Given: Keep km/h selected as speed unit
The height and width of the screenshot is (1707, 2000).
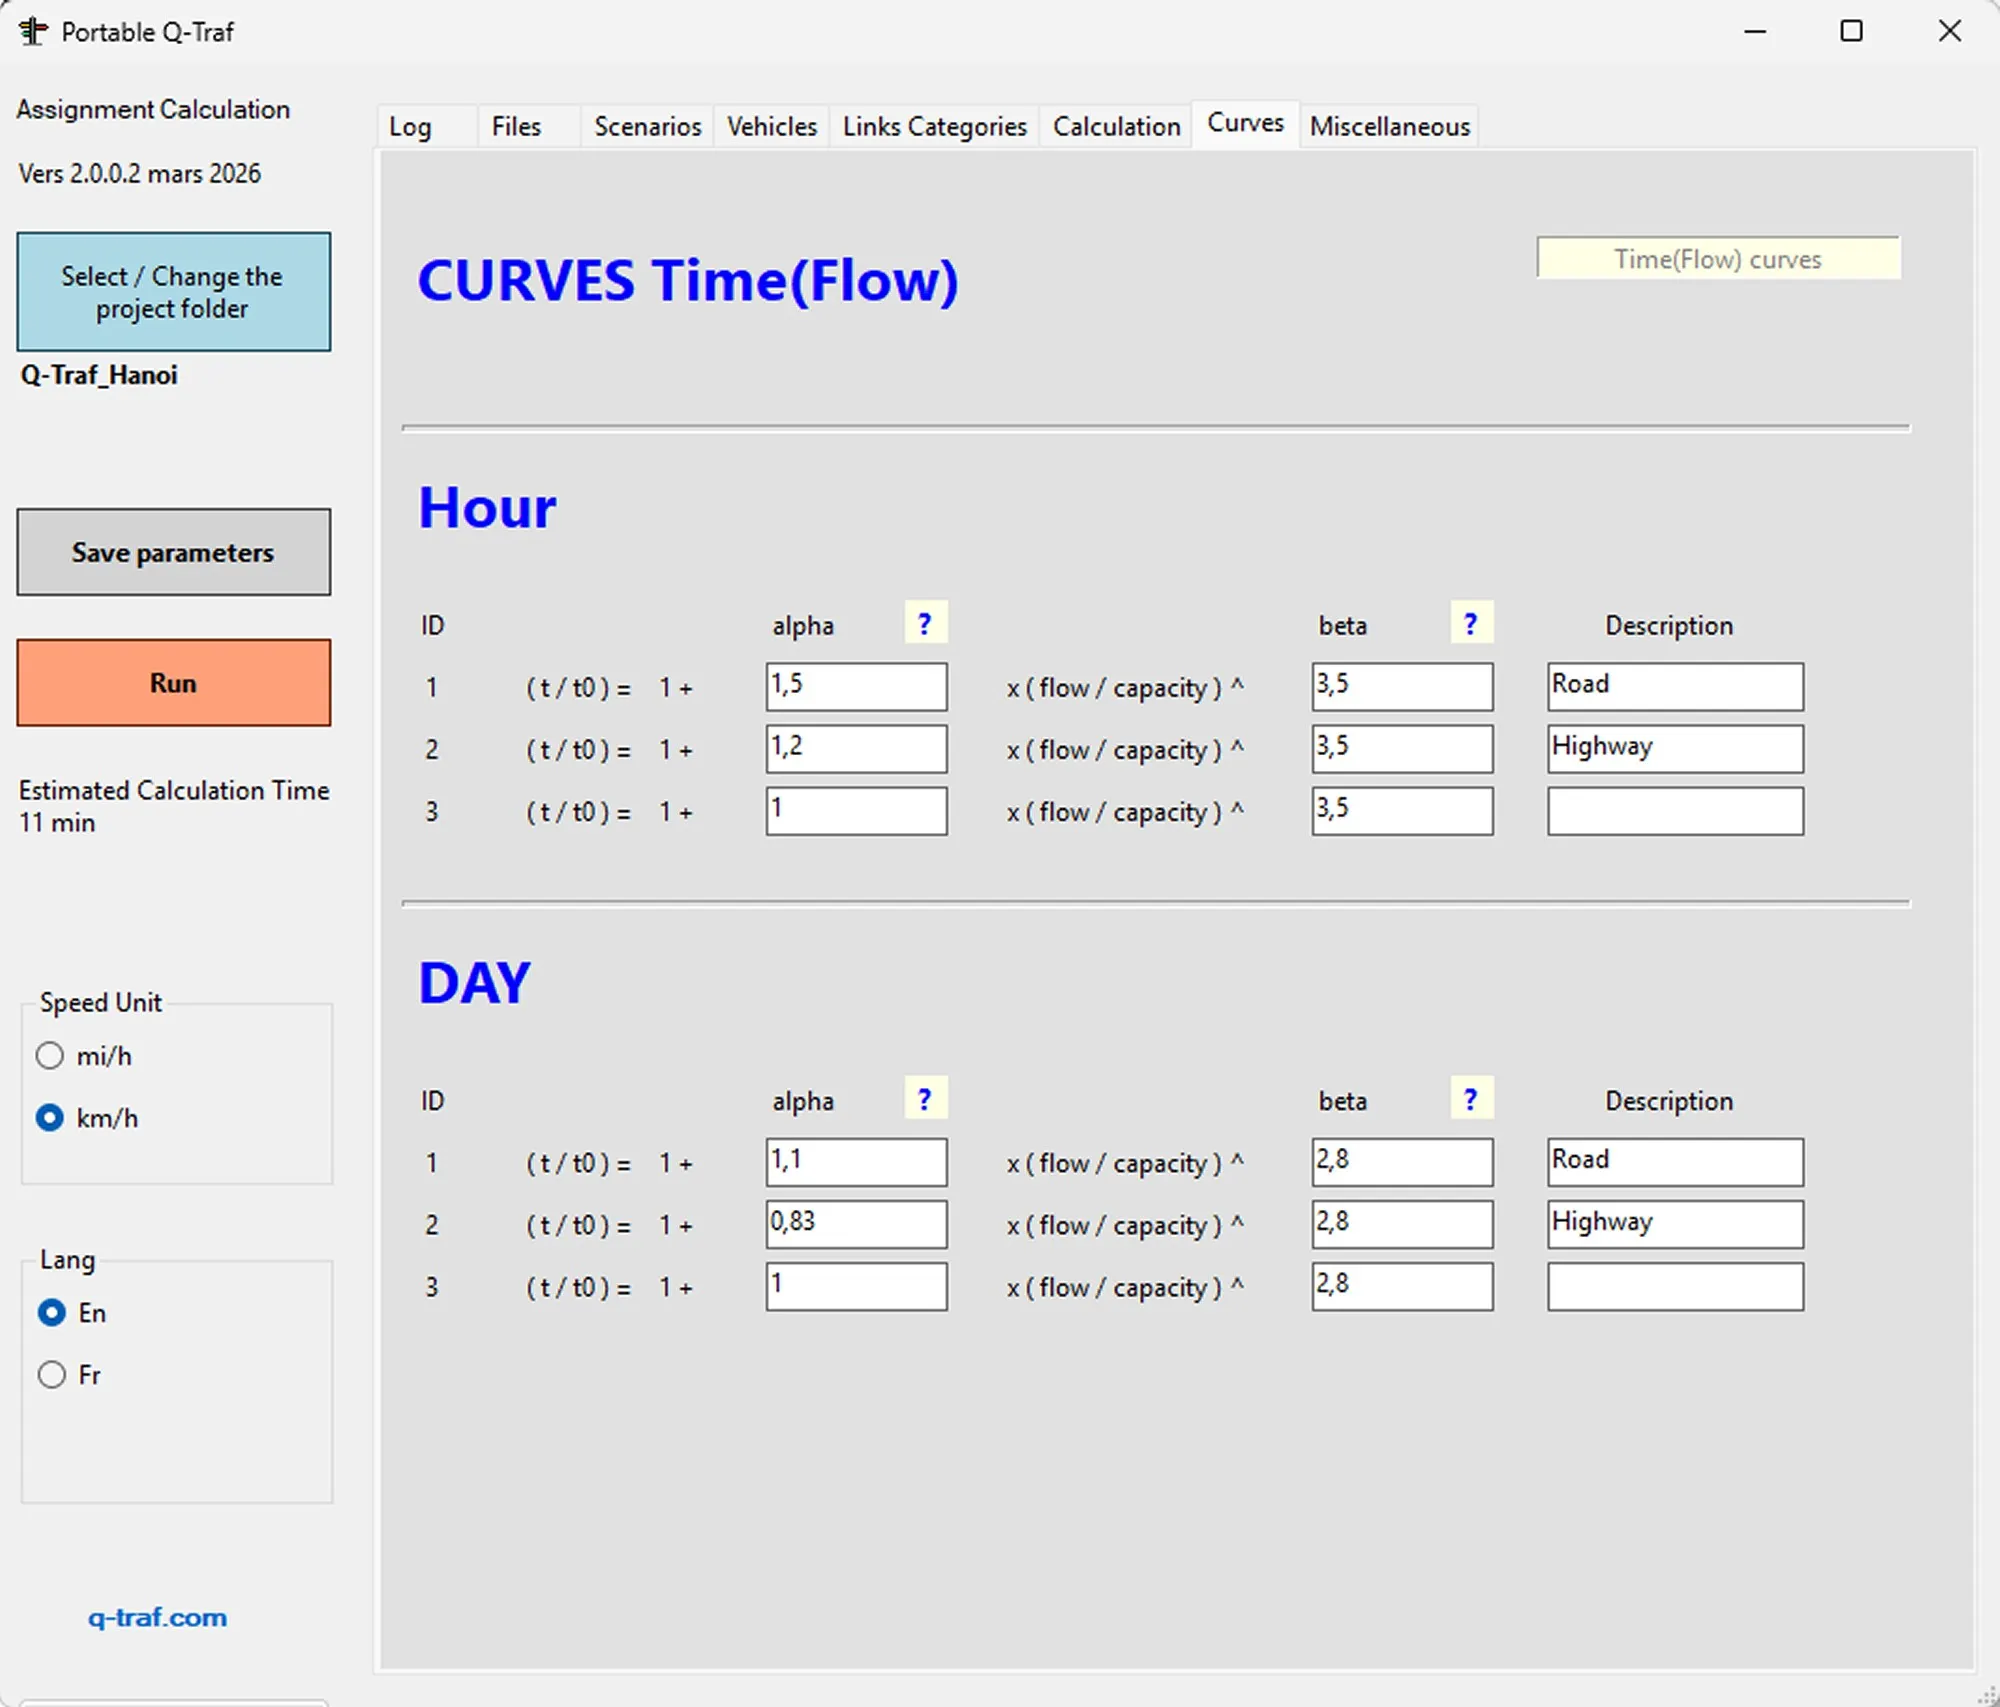Looking at the screenshot, I should pos(50,1118).
